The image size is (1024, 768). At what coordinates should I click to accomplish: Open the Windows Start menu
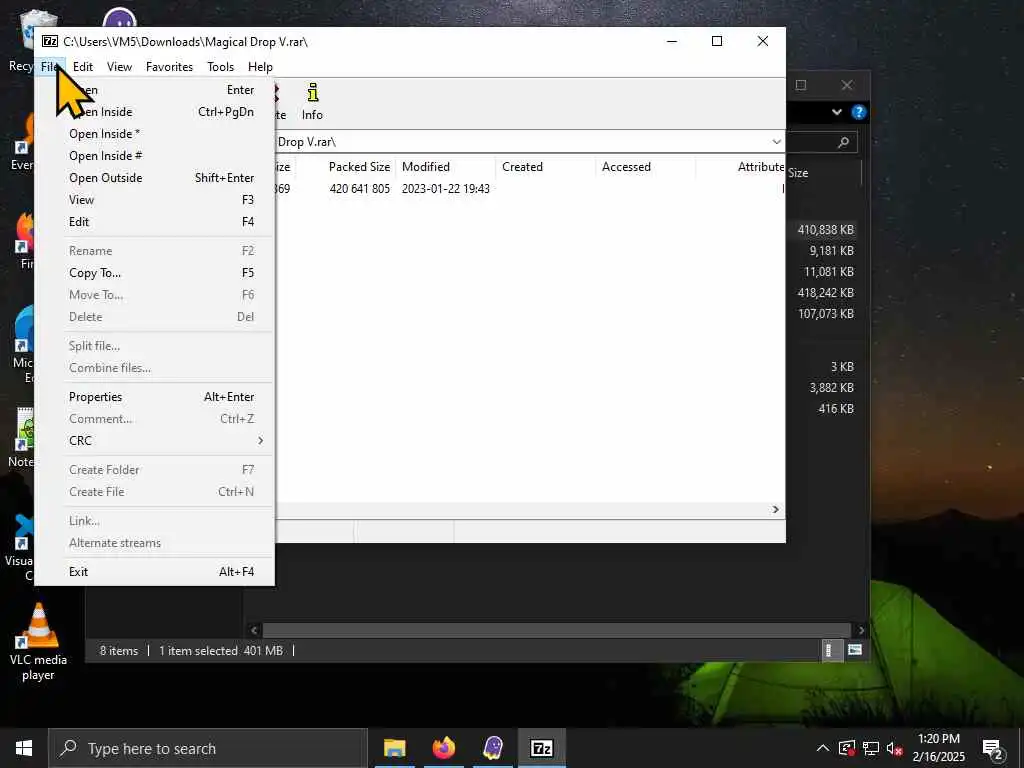(x=24, y=748)
